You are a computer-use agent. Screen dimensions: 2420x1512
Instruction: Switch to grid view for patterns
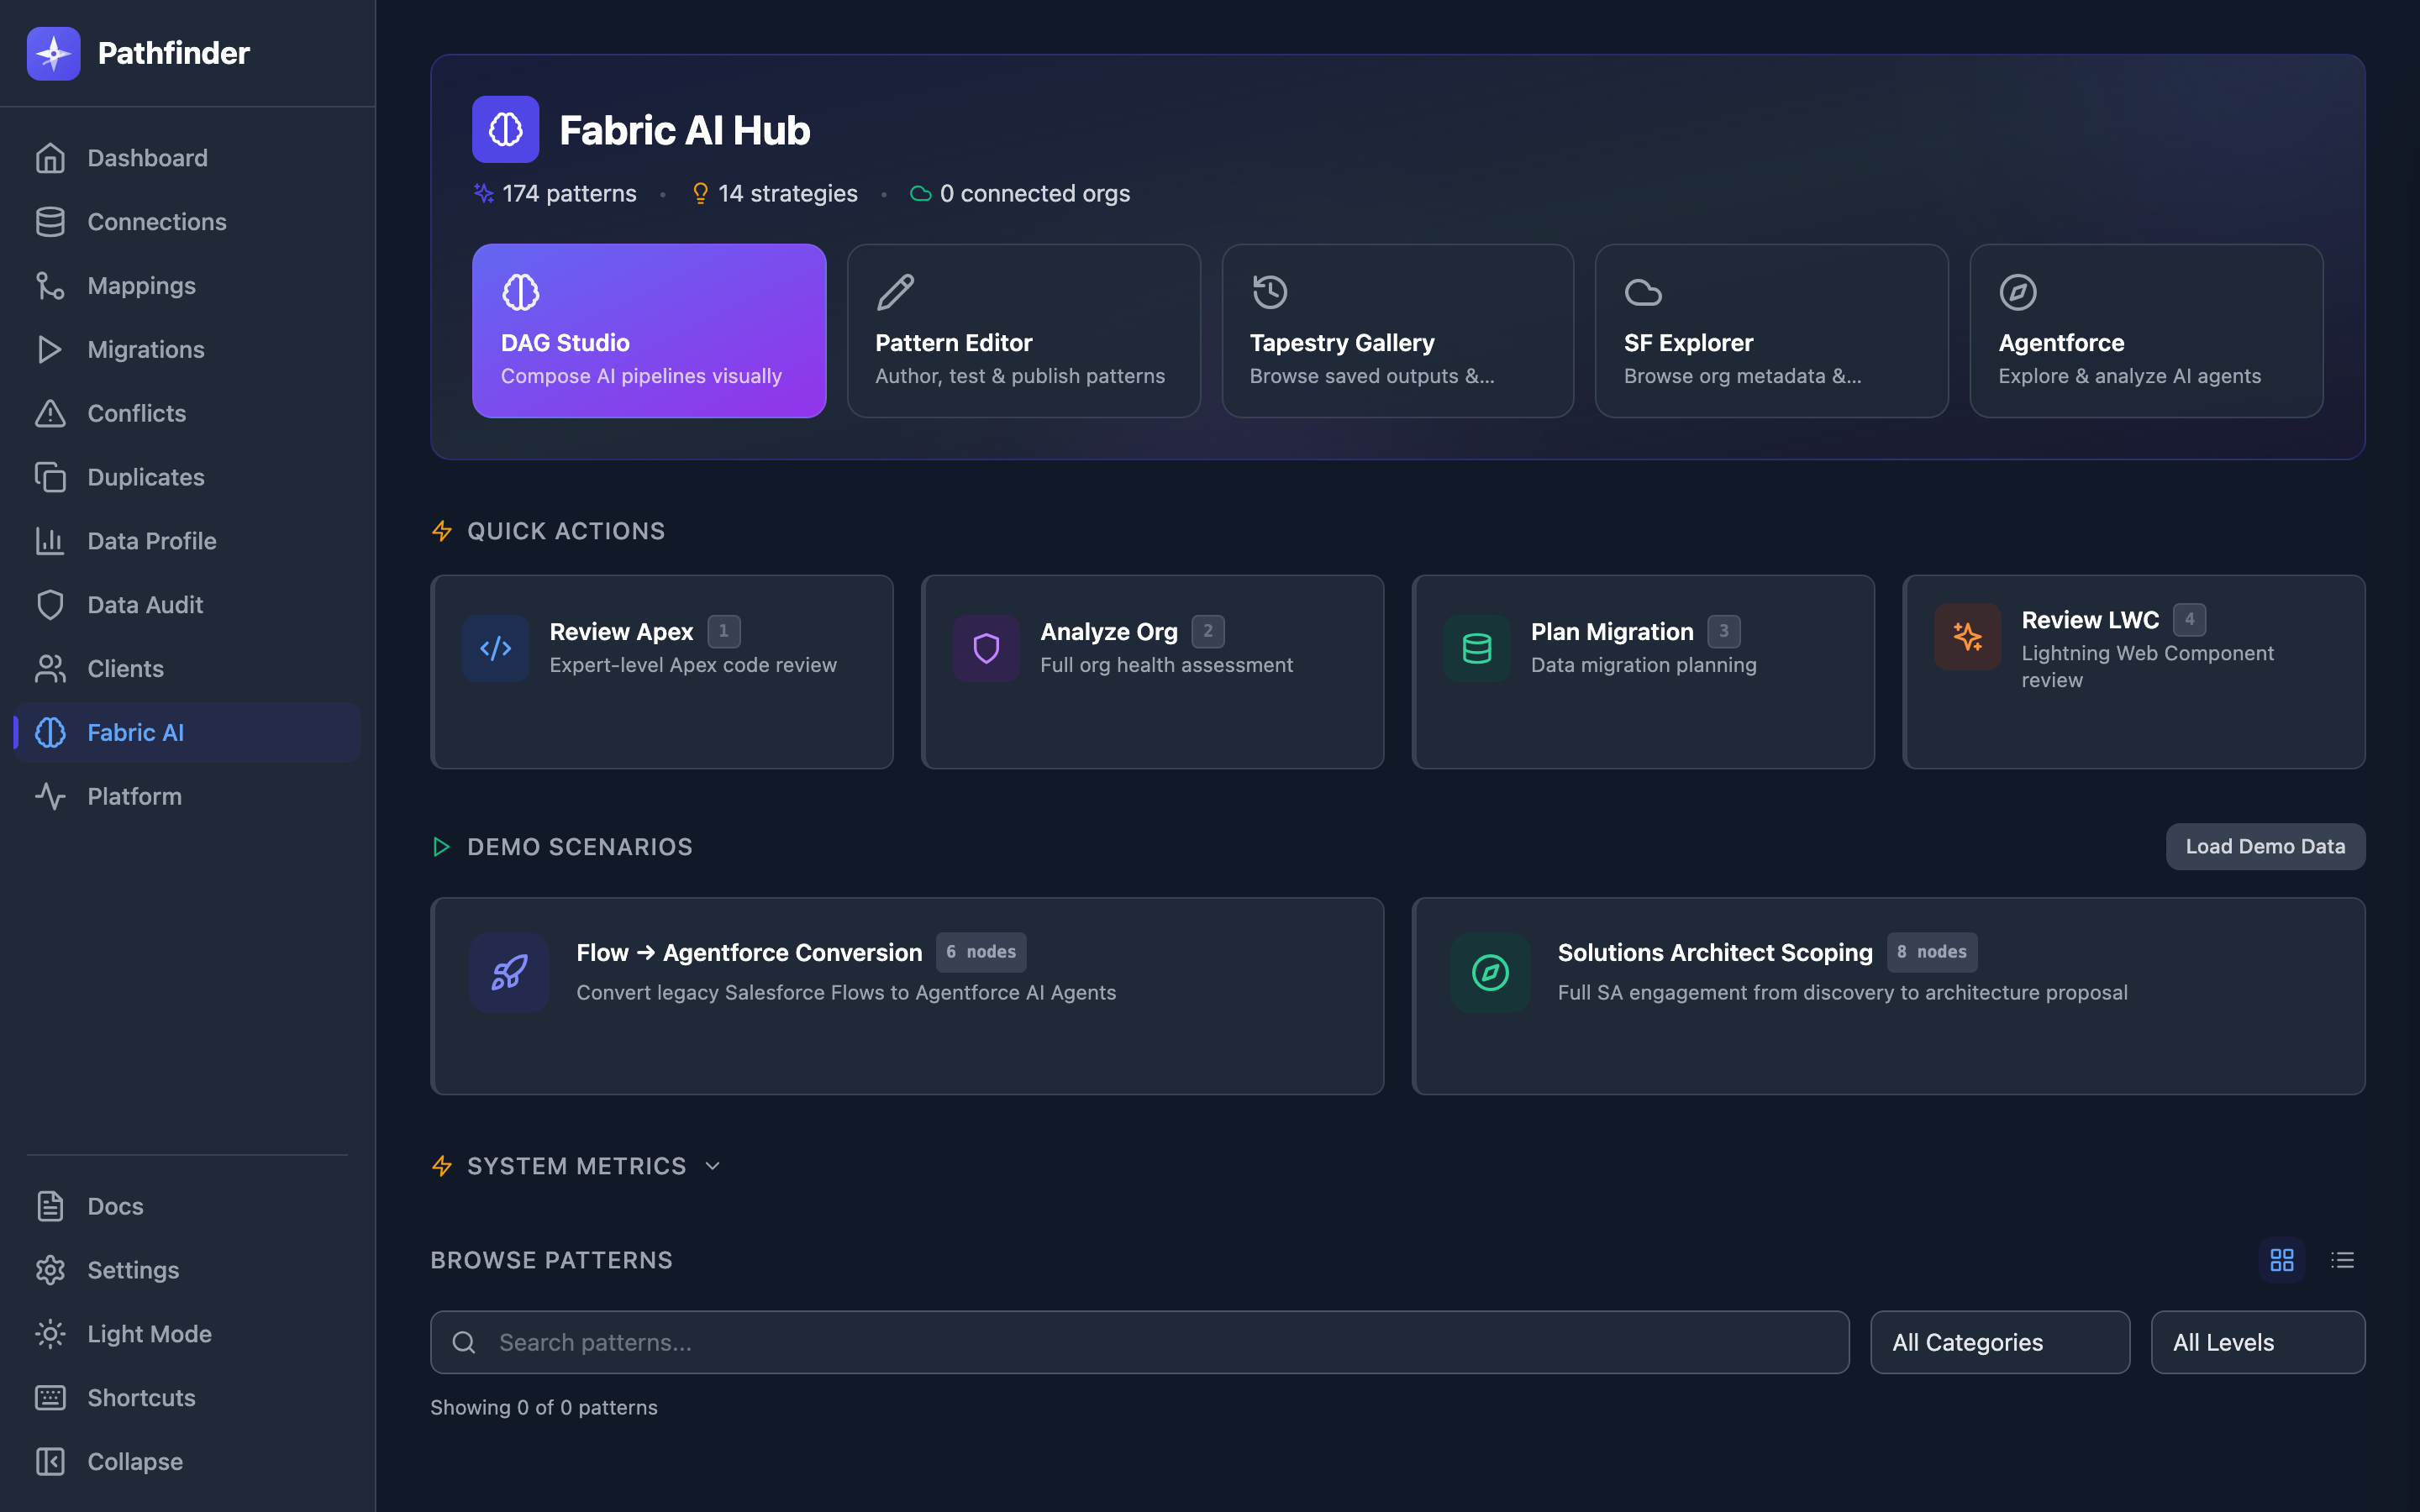(x=2283, y=1259)
